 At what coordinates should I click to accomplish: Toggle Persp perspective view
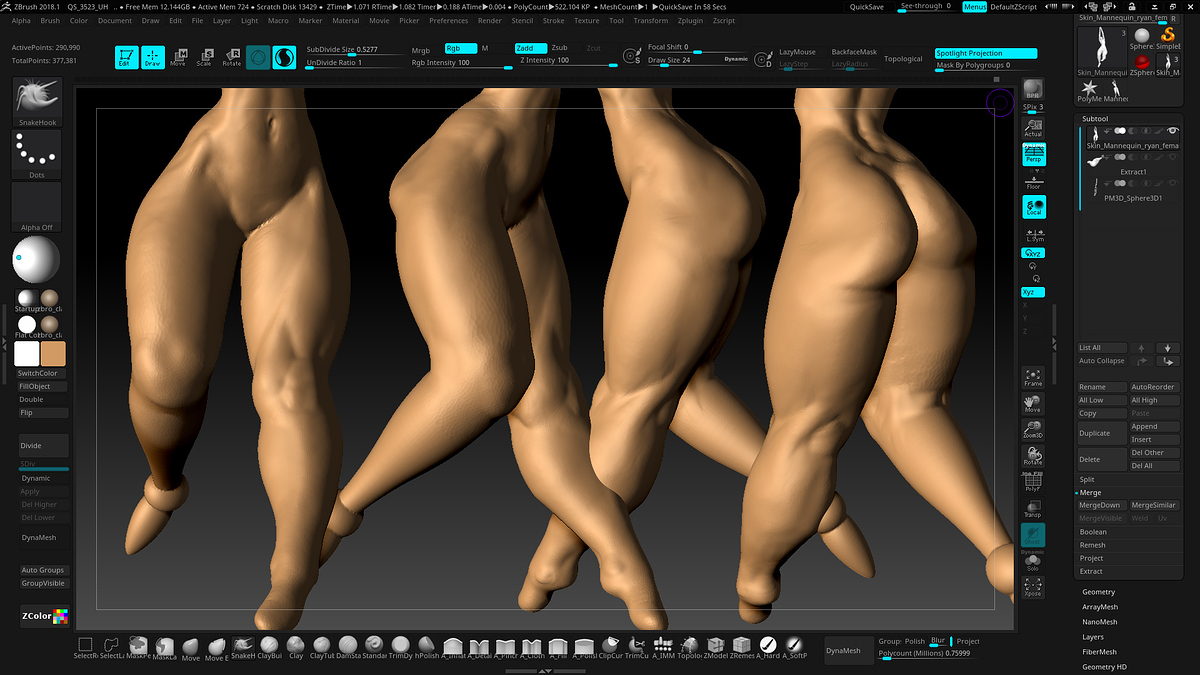(1033, 154)
